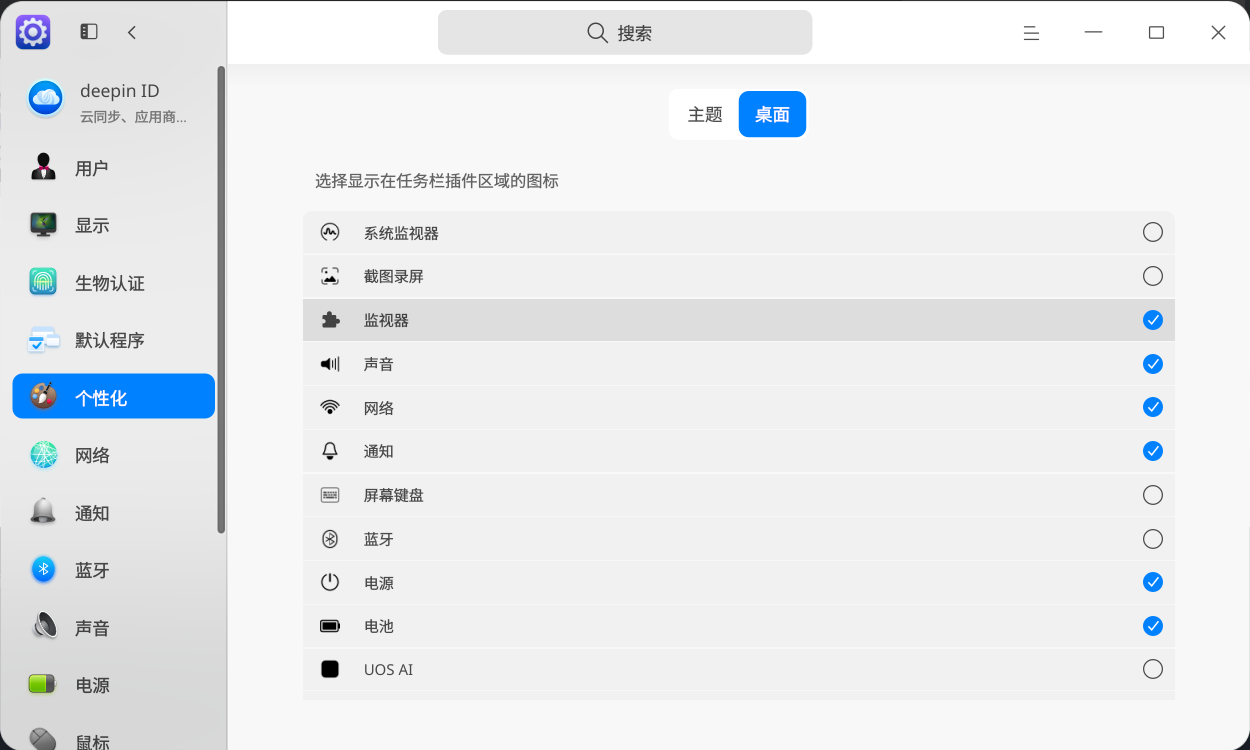Screen dimensions: 1250x750
Task: Select the 截图录屏 row label
Action: pyautogui.click(x=394, y=277)
